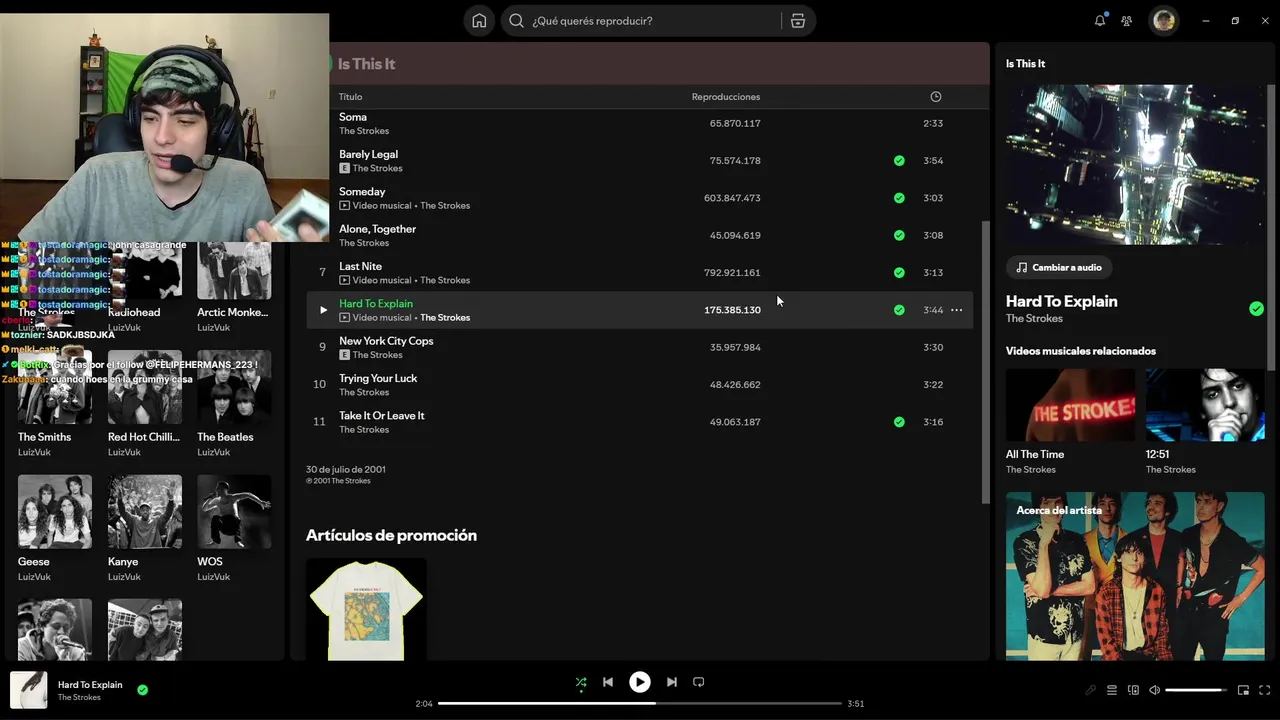Open the 'Kanye' library item
The width and height of the screenshot is (1280, 720).
pos(145,529)
